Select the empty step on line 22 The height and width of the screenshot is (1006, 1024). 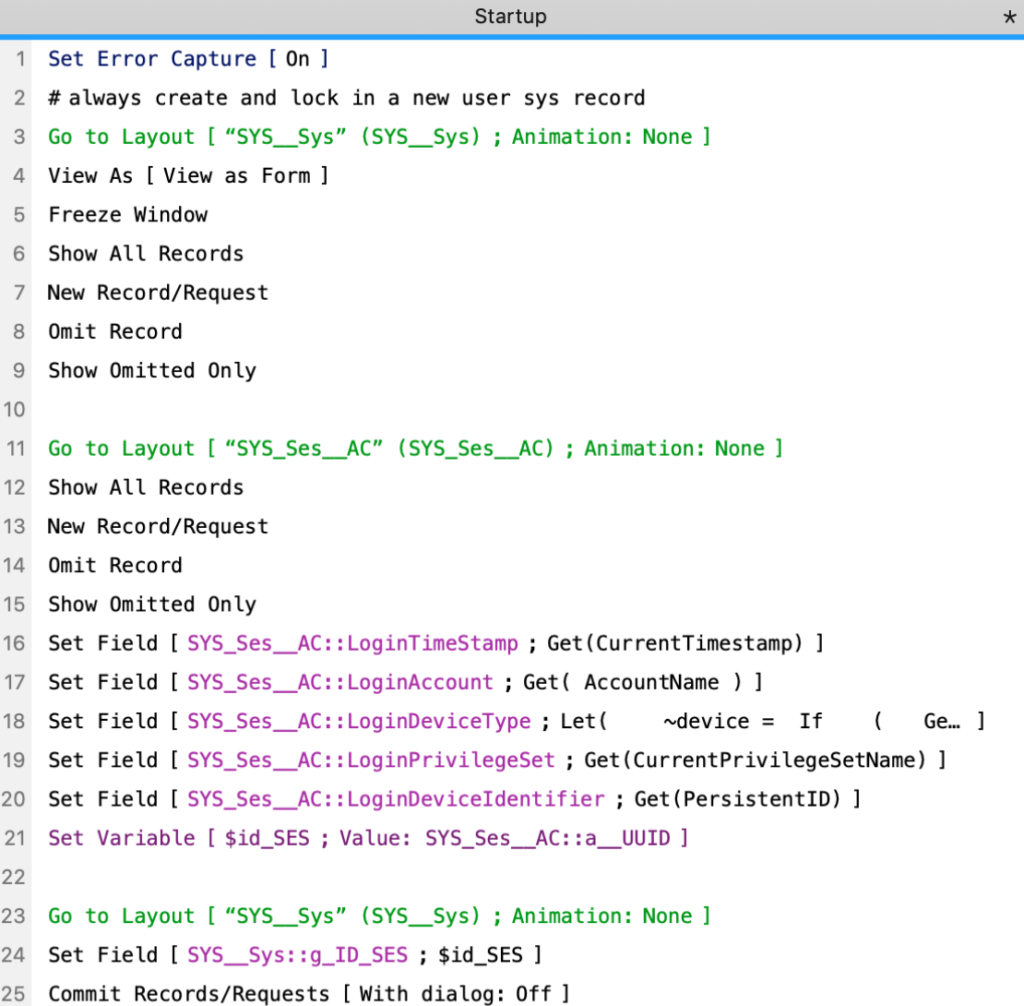click(512, 877)
